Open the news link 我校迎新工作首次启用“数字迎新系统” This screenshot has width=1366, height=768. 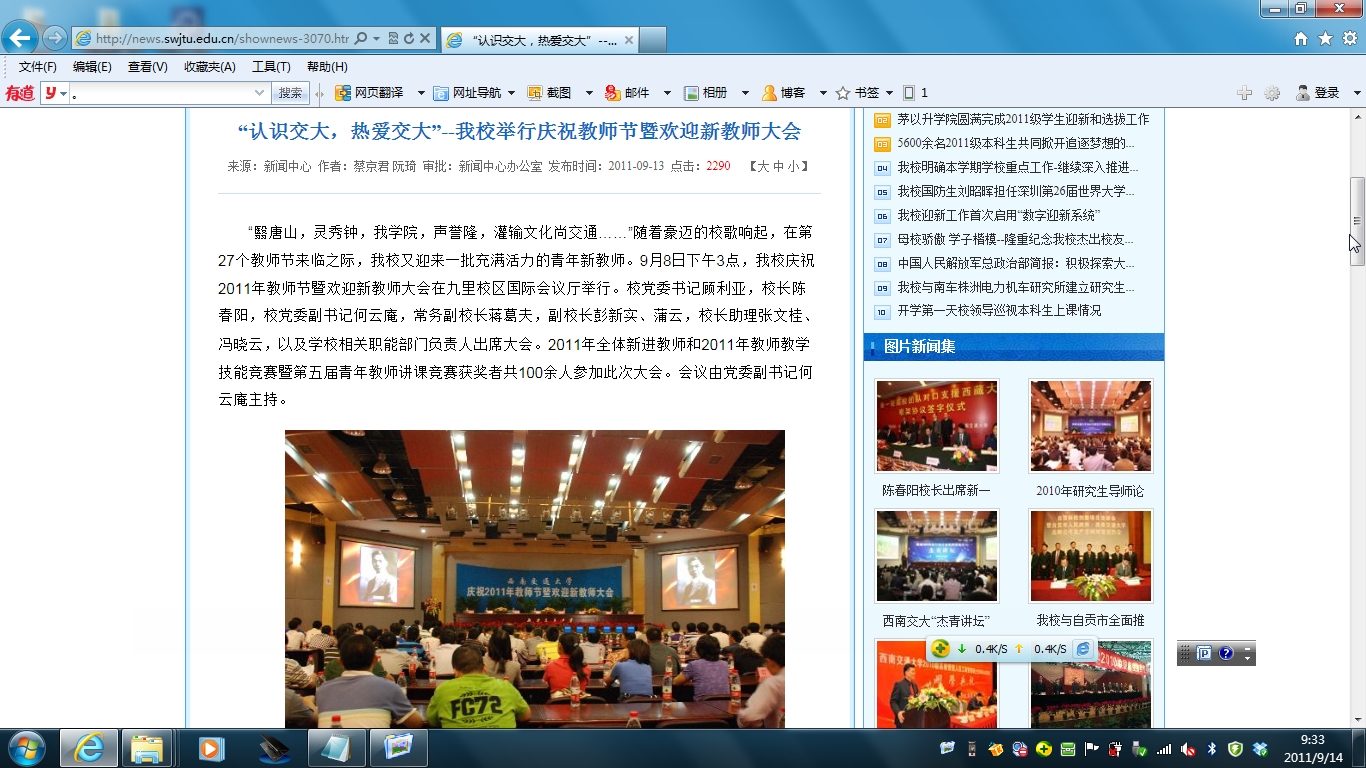(x=998, y=215)
